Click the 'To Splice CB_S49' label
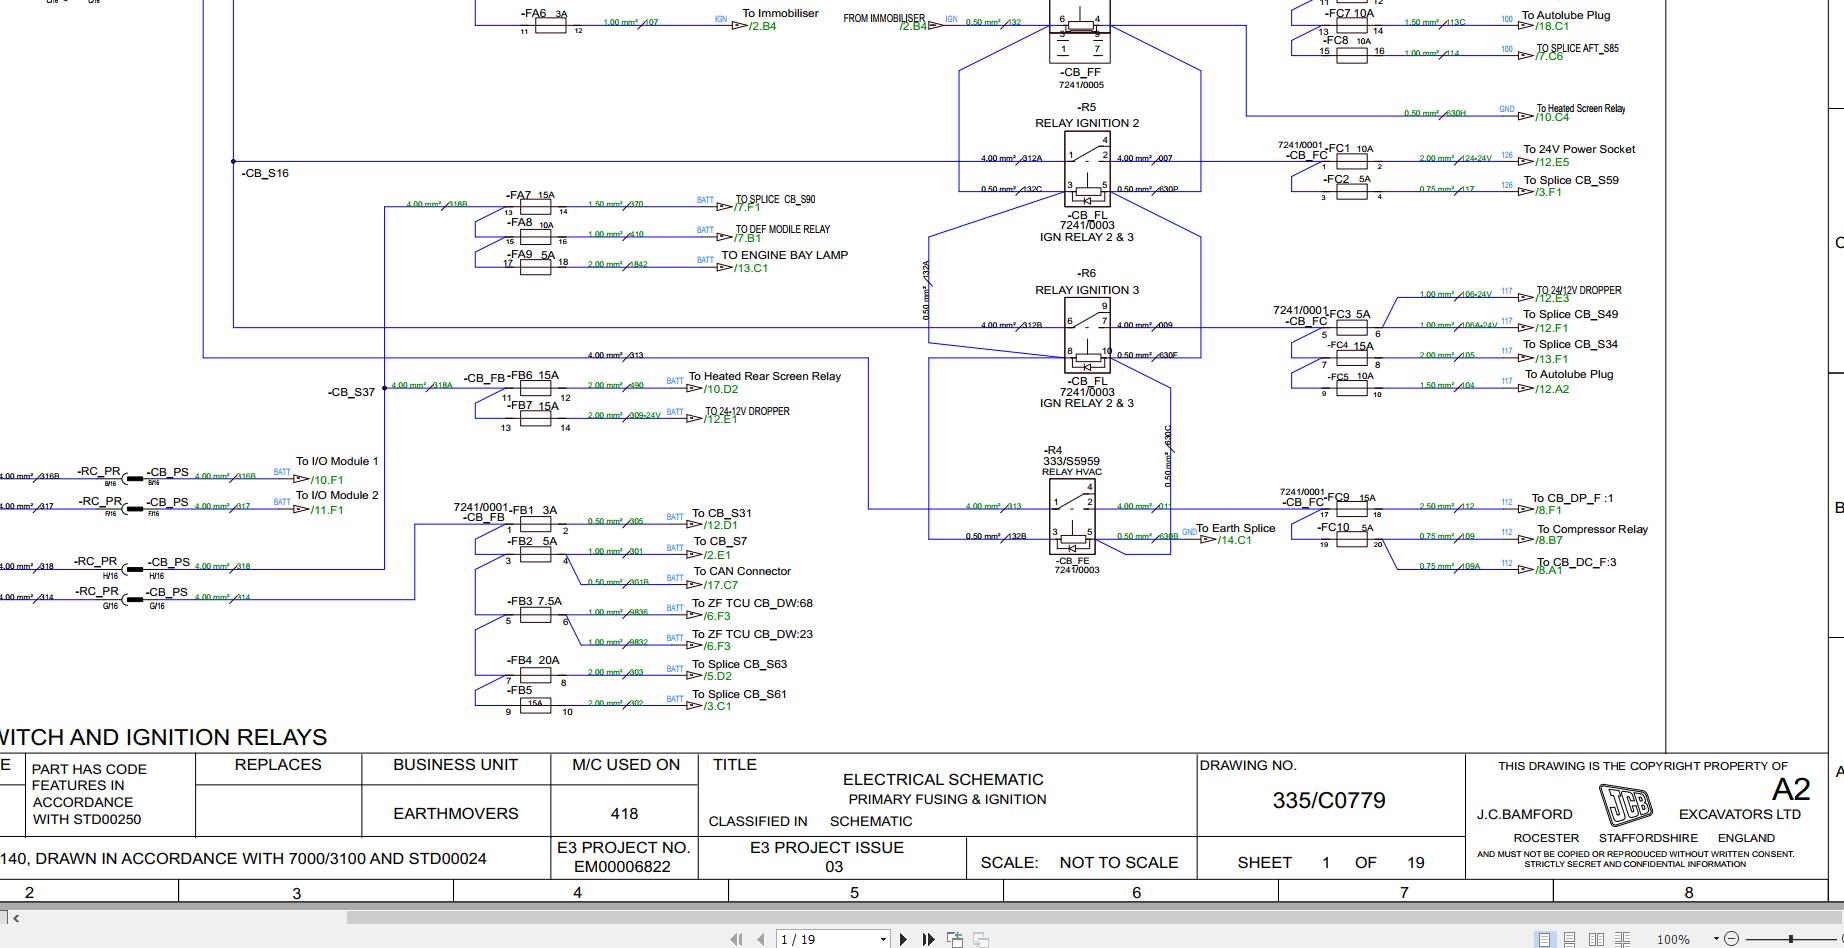 [x=1571, y=315]
